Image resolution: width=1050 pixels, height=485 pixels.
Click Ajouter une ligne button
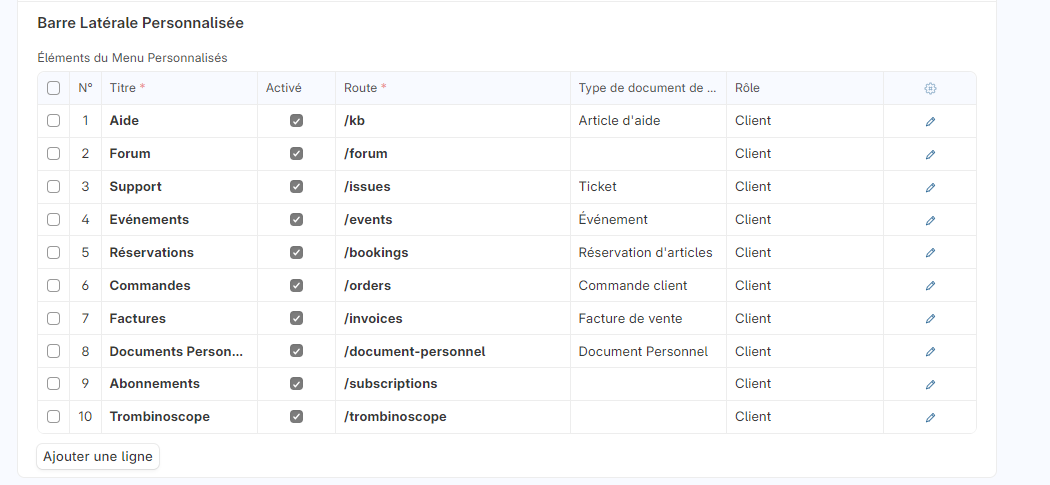tap(98, 457)
